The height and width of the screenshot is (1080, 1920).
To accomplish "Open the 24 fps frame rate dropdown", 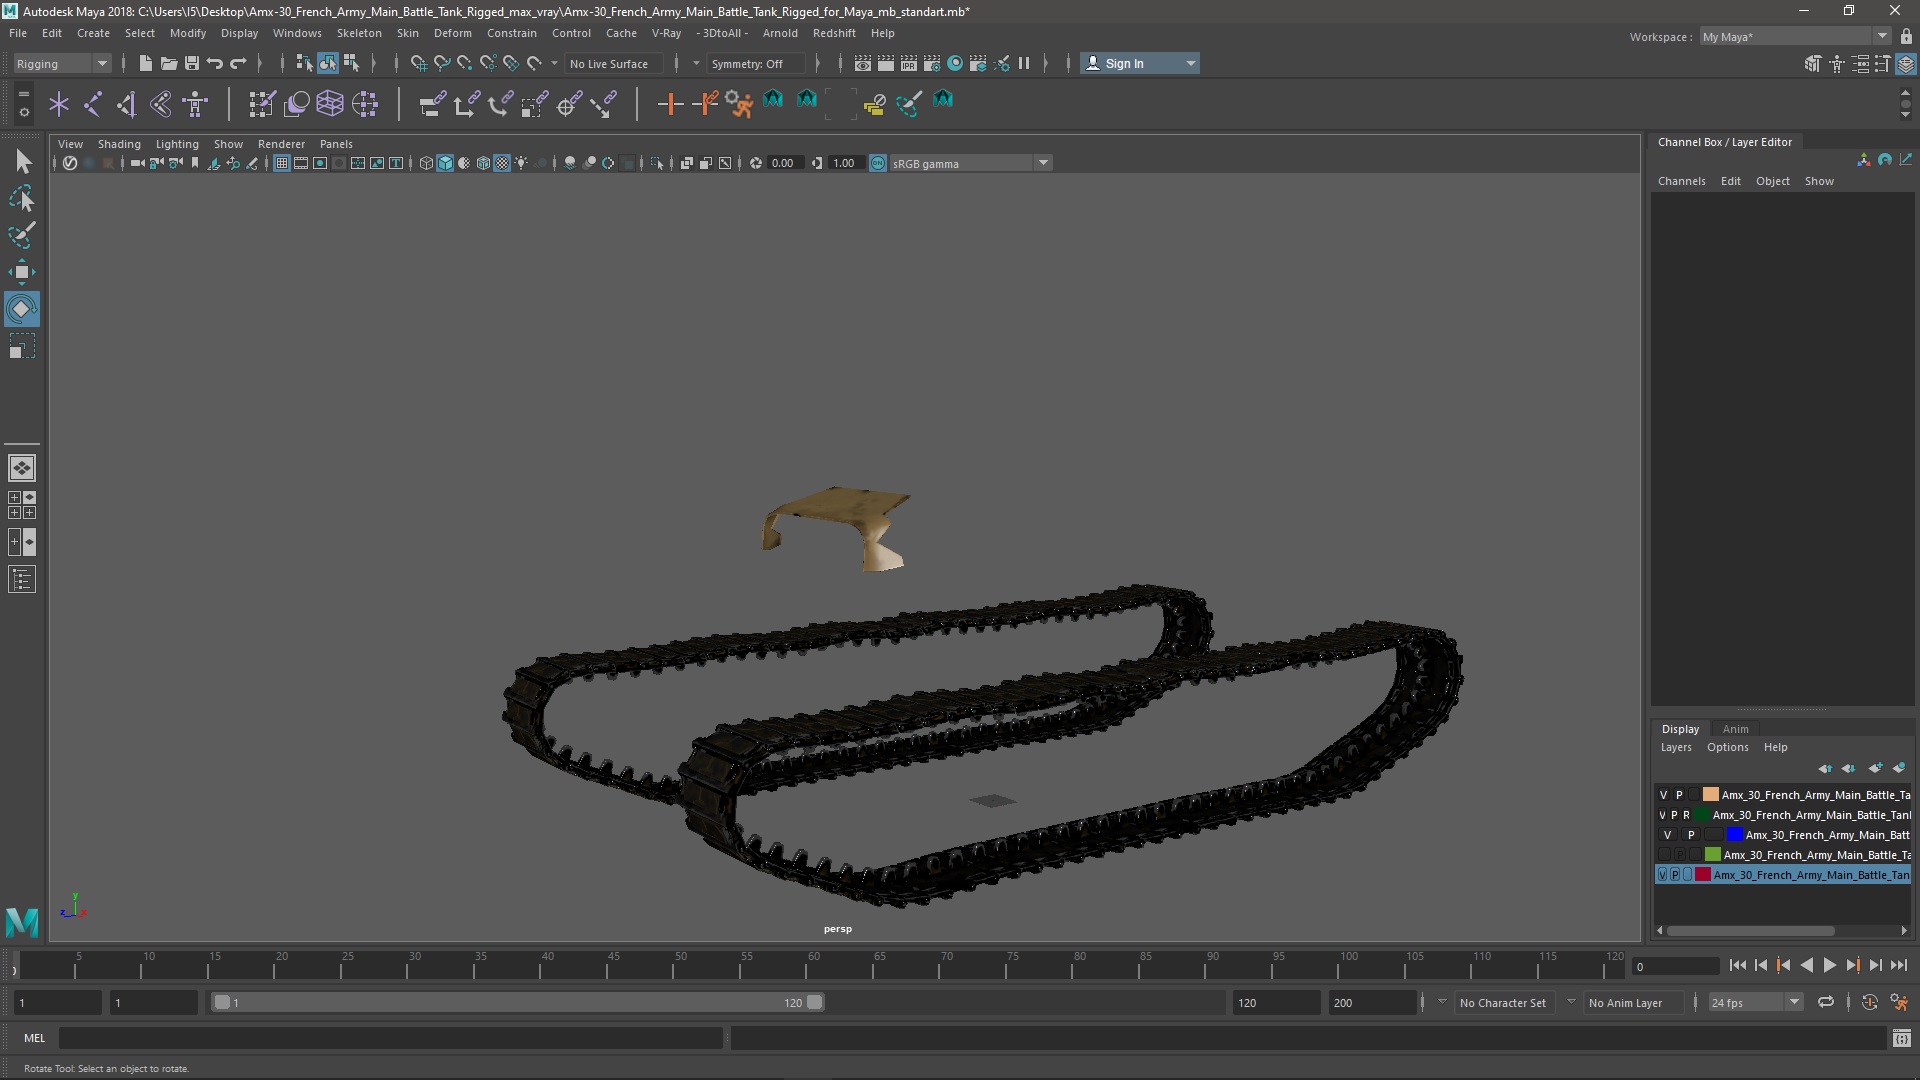I will [1794, 1002].
